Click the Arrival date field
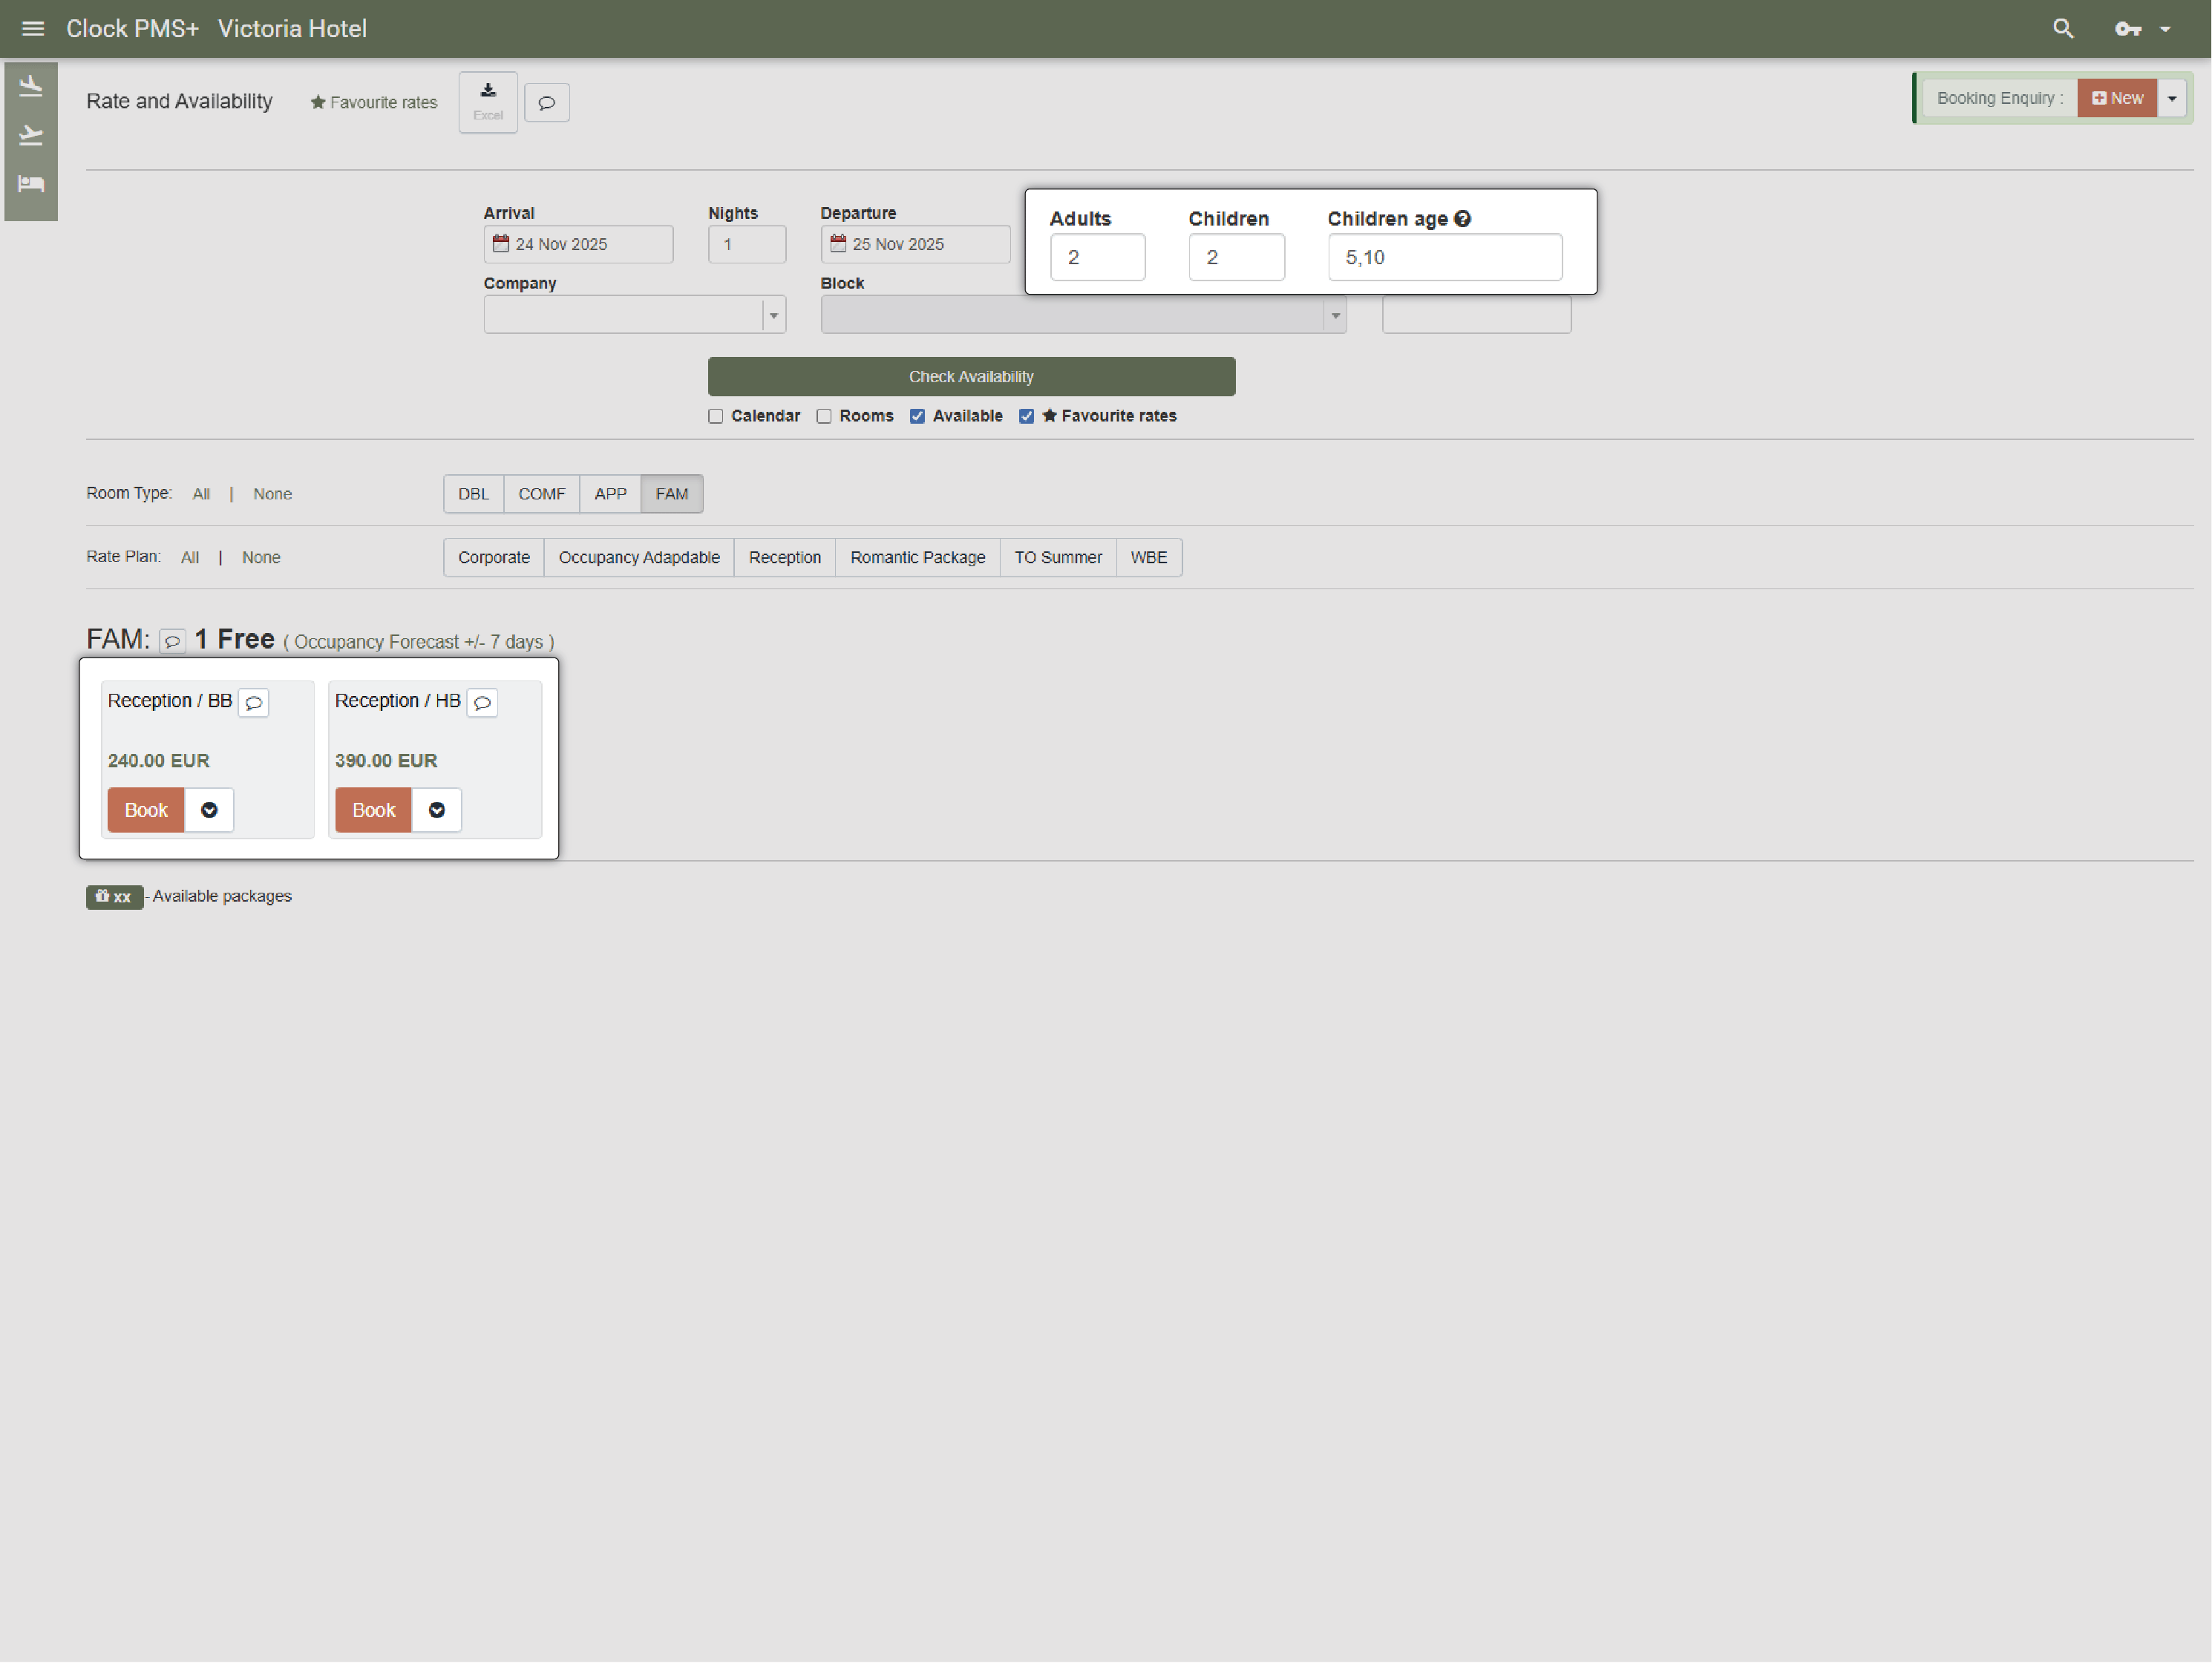The image size is (2212, 1663). tap(578, 244)
